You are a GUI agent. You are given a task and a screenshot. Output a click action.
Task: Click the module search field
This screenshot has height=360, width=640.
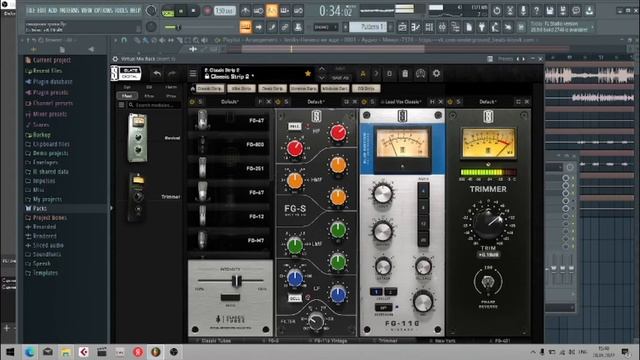click(x=154, y=105)
